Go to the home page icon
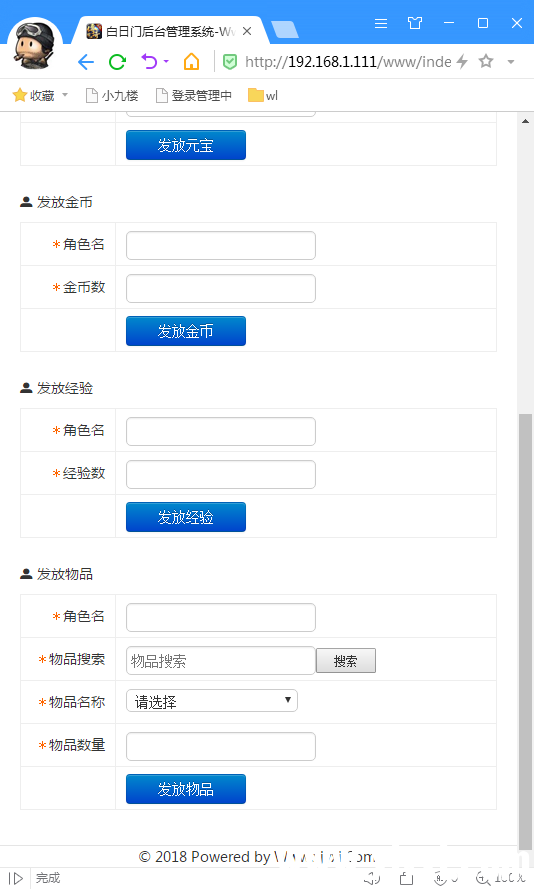Image resolution: width=534 pixels, height=889 pixels. 192,61
